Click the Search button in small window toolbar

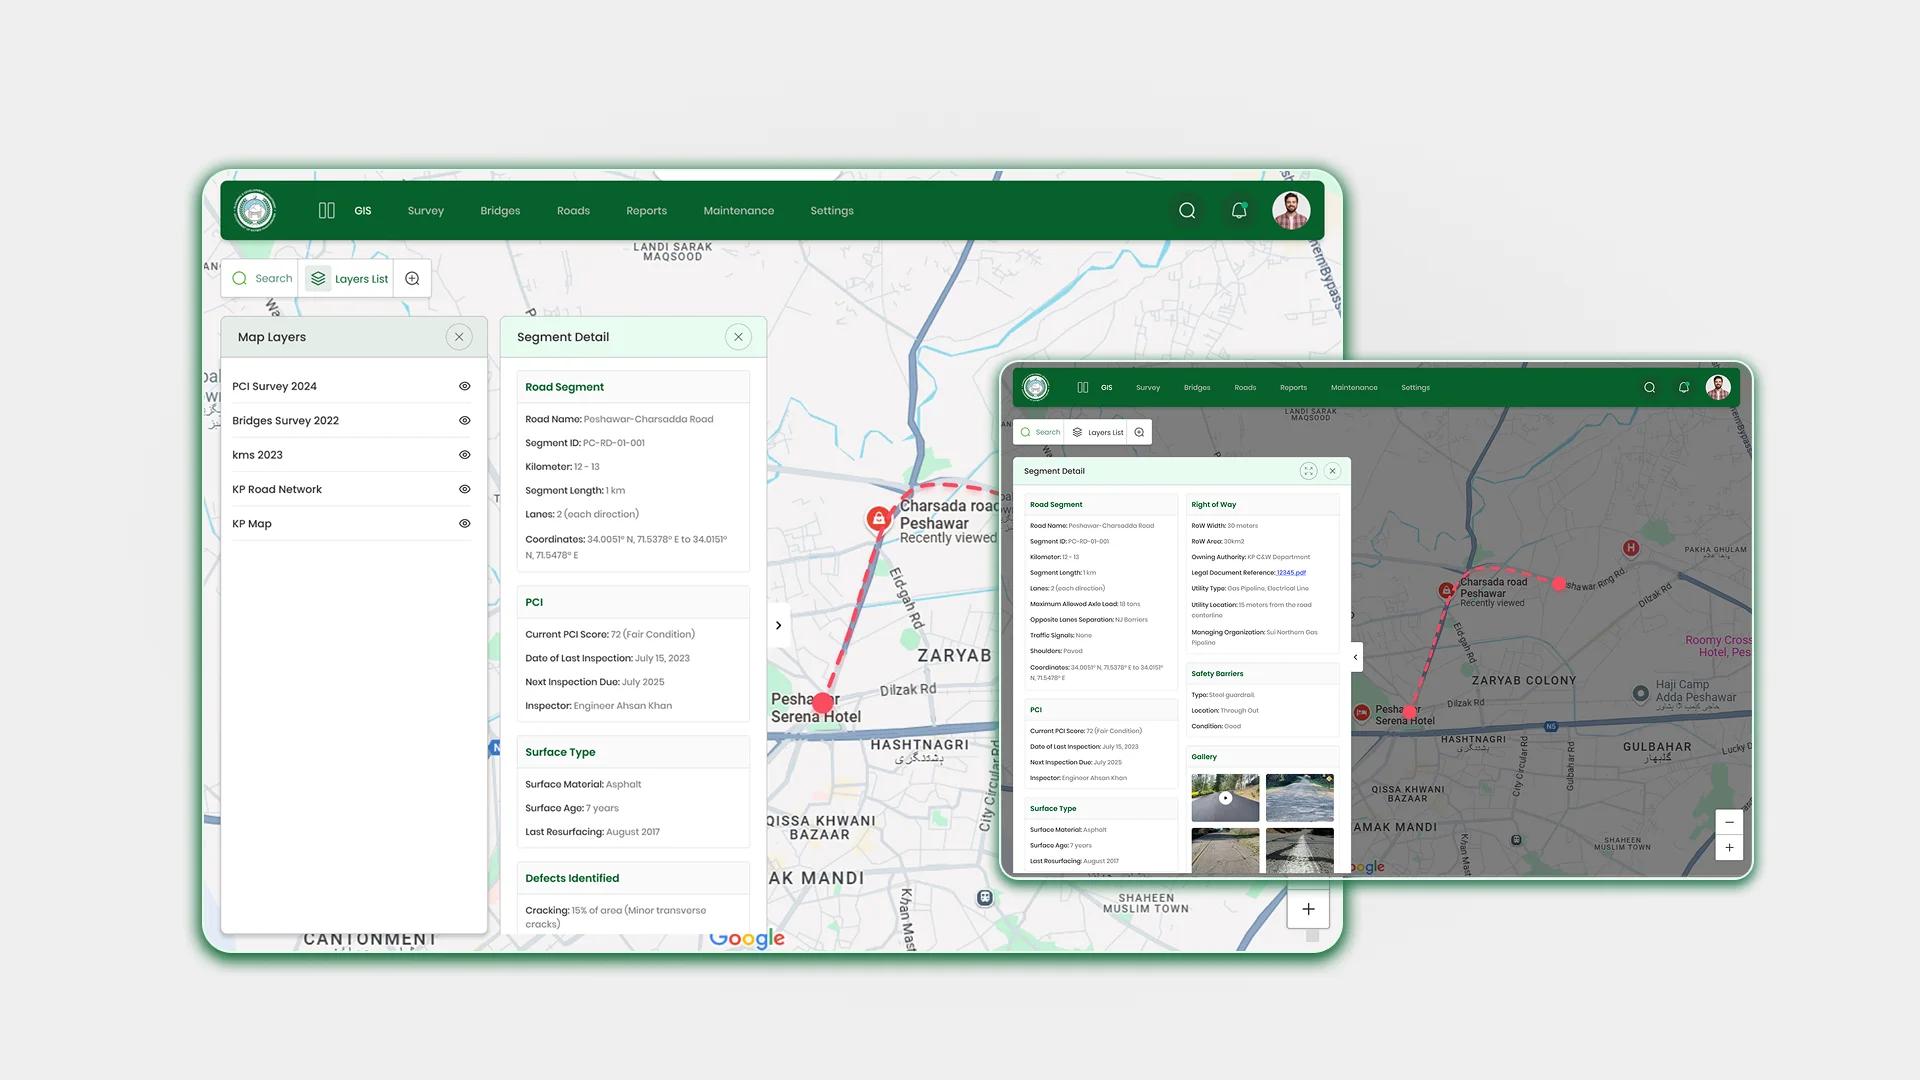[1040, 432]
